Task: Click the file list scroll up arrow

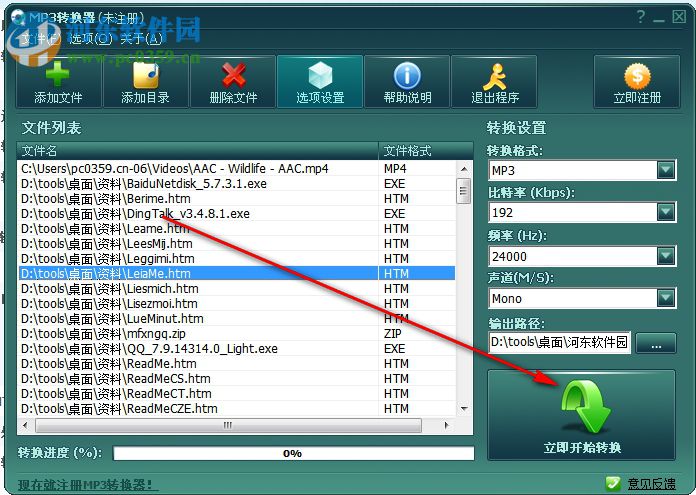Action: (464, 169)
